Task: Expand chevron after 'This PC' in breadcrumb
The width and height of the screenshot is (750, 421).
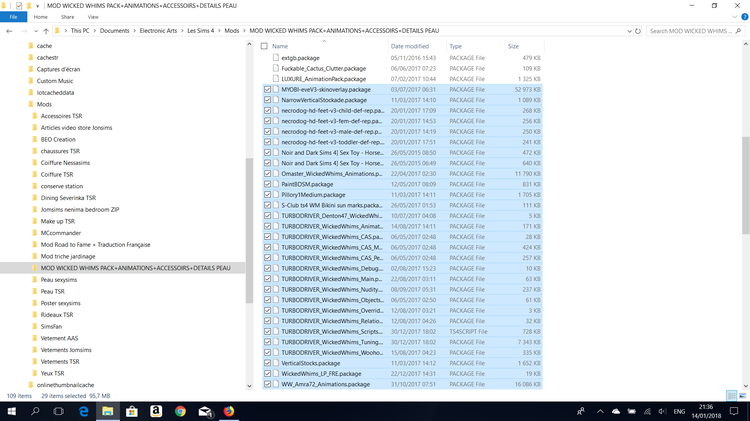Action: (x=95, y=31)
